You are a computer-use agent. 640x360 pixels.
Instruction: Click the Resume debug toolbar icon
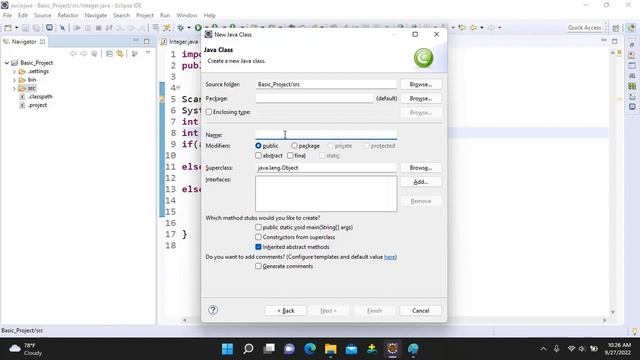(x=77, y=28)
